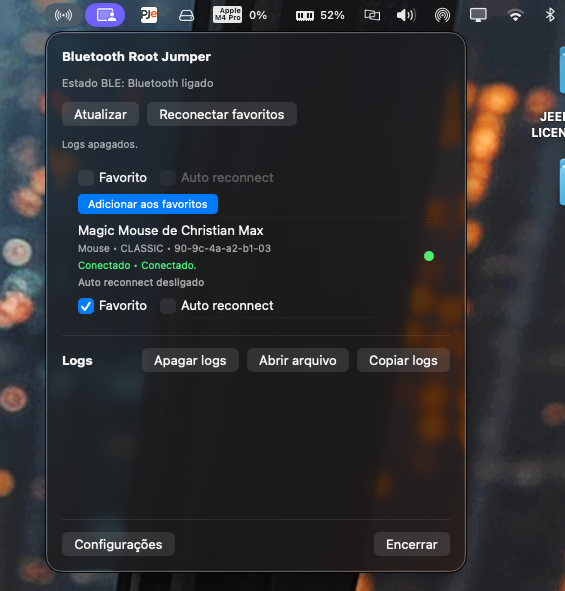The width and height of the screenshot is (565, 591).
Task: Click the green connected status dot
Action: pyautogui.click(x=429, y=256)
